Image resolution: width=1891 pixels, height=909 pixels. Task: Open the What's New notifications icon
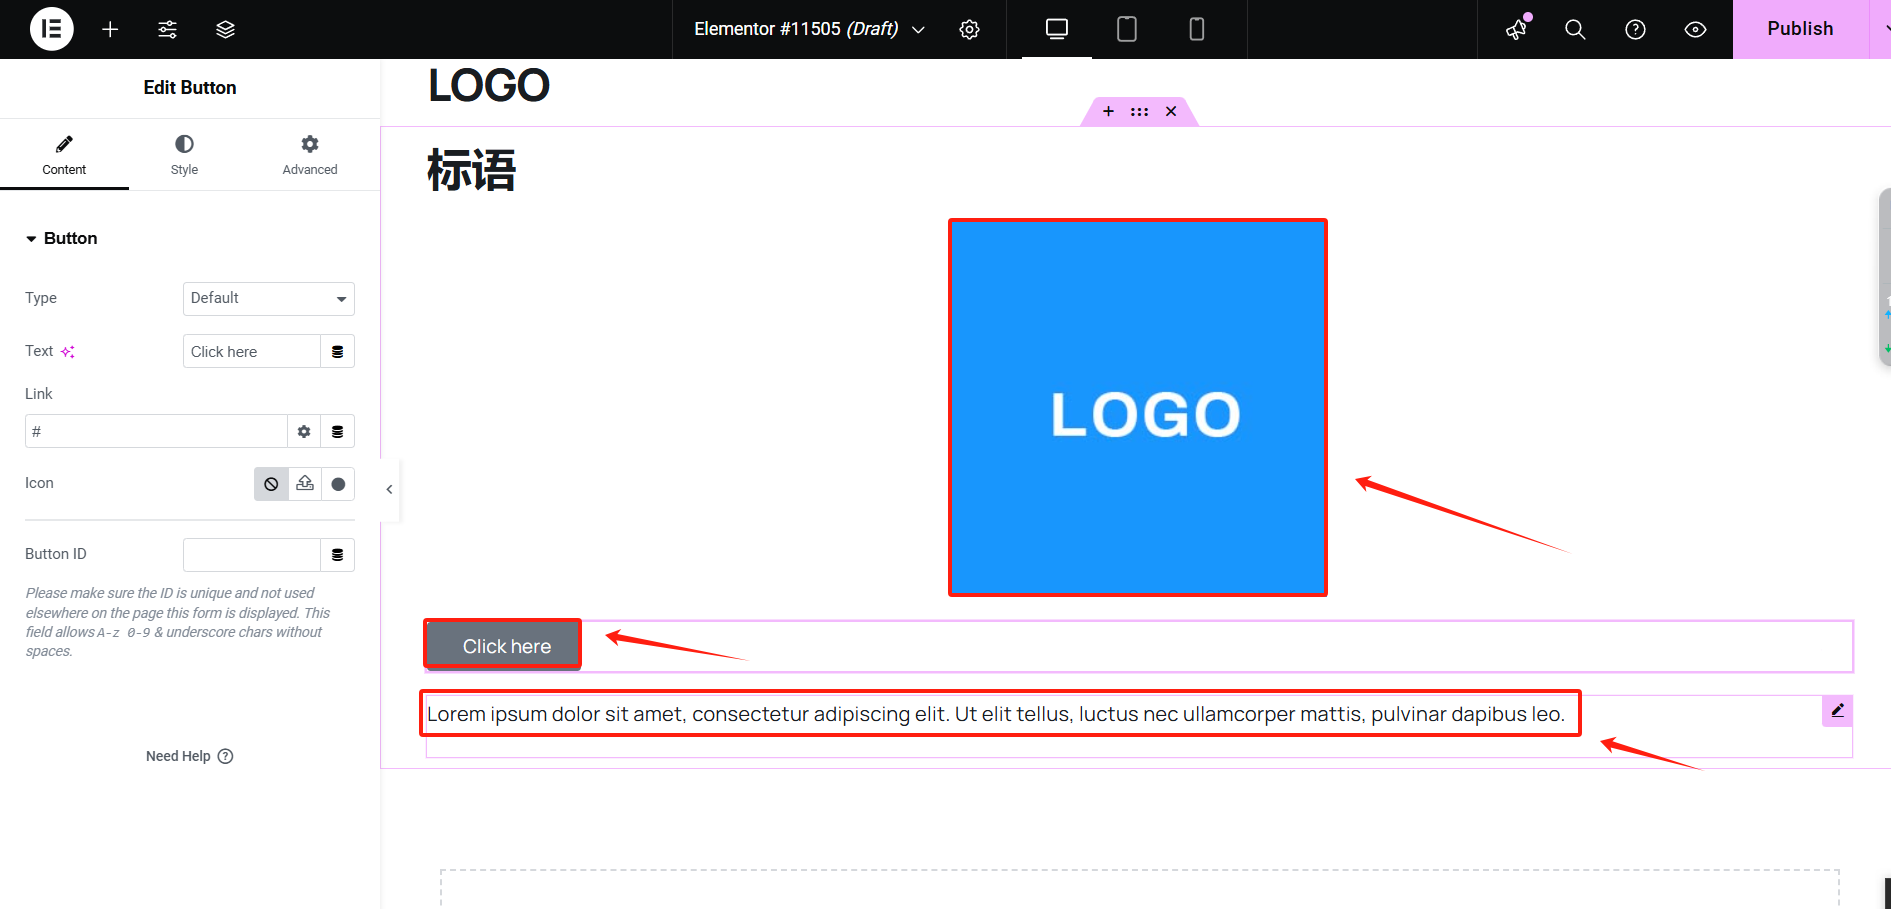click(1516, 30)
